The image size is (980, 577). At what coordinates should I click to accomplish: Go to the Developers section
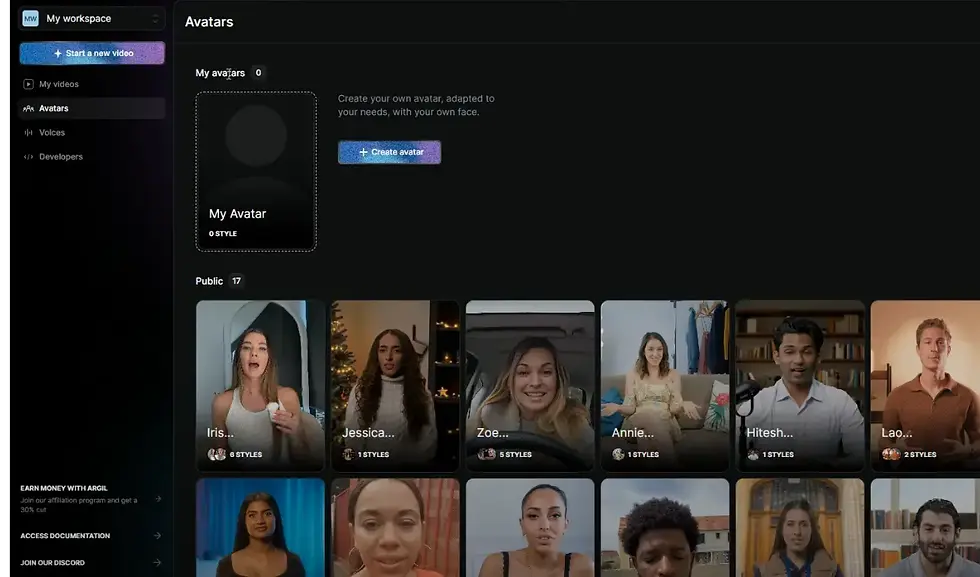click(92, 157)
